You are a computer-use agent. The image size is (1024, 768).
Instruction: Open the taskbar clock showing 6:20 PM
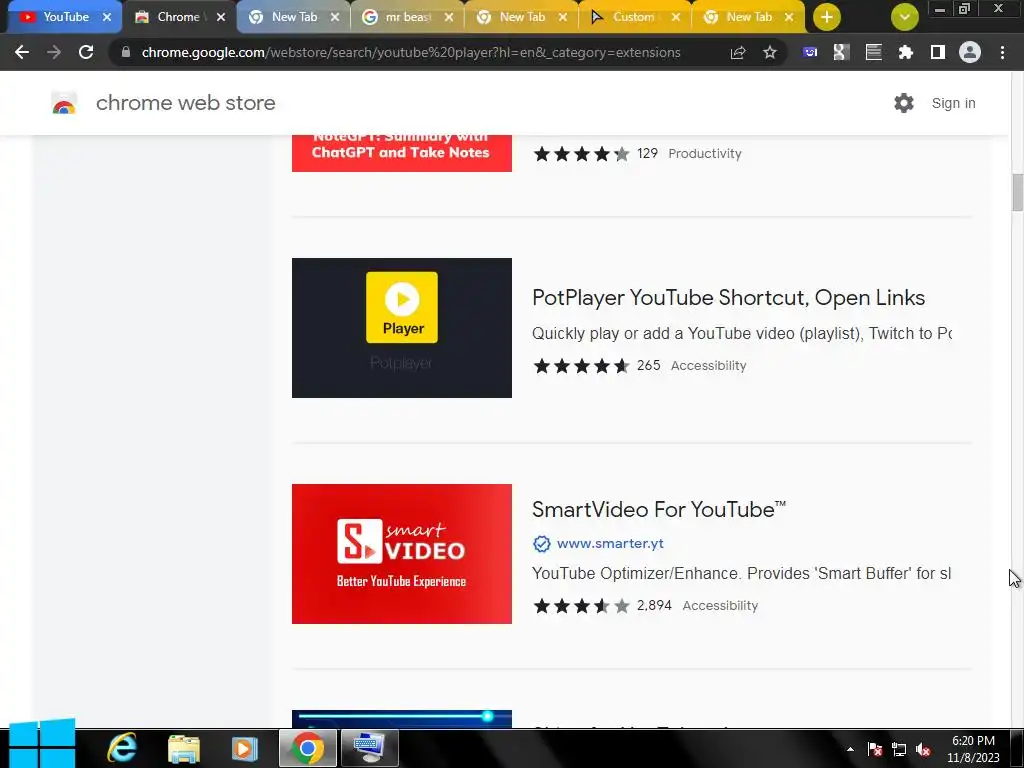(x=973, y=749)
